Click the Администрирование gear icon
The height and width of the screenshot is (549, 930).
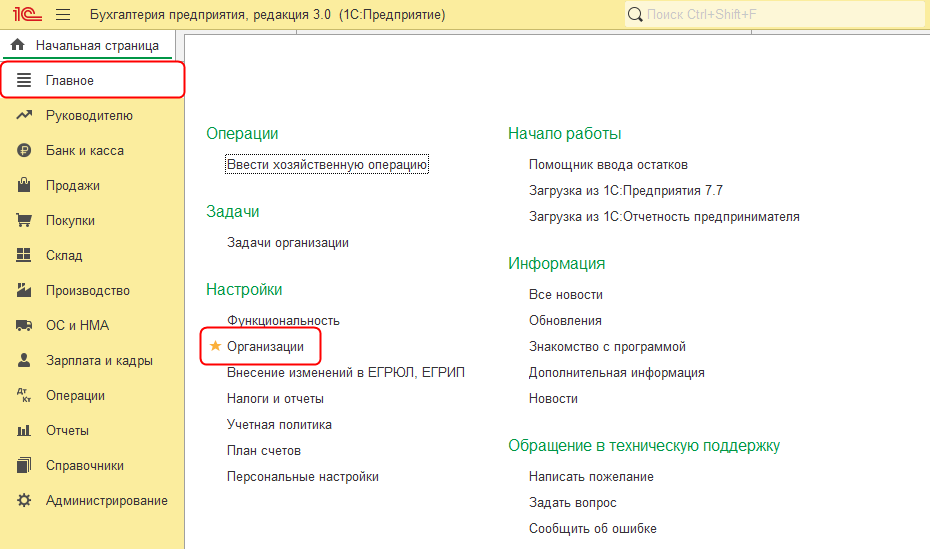(x=24, y=500)
